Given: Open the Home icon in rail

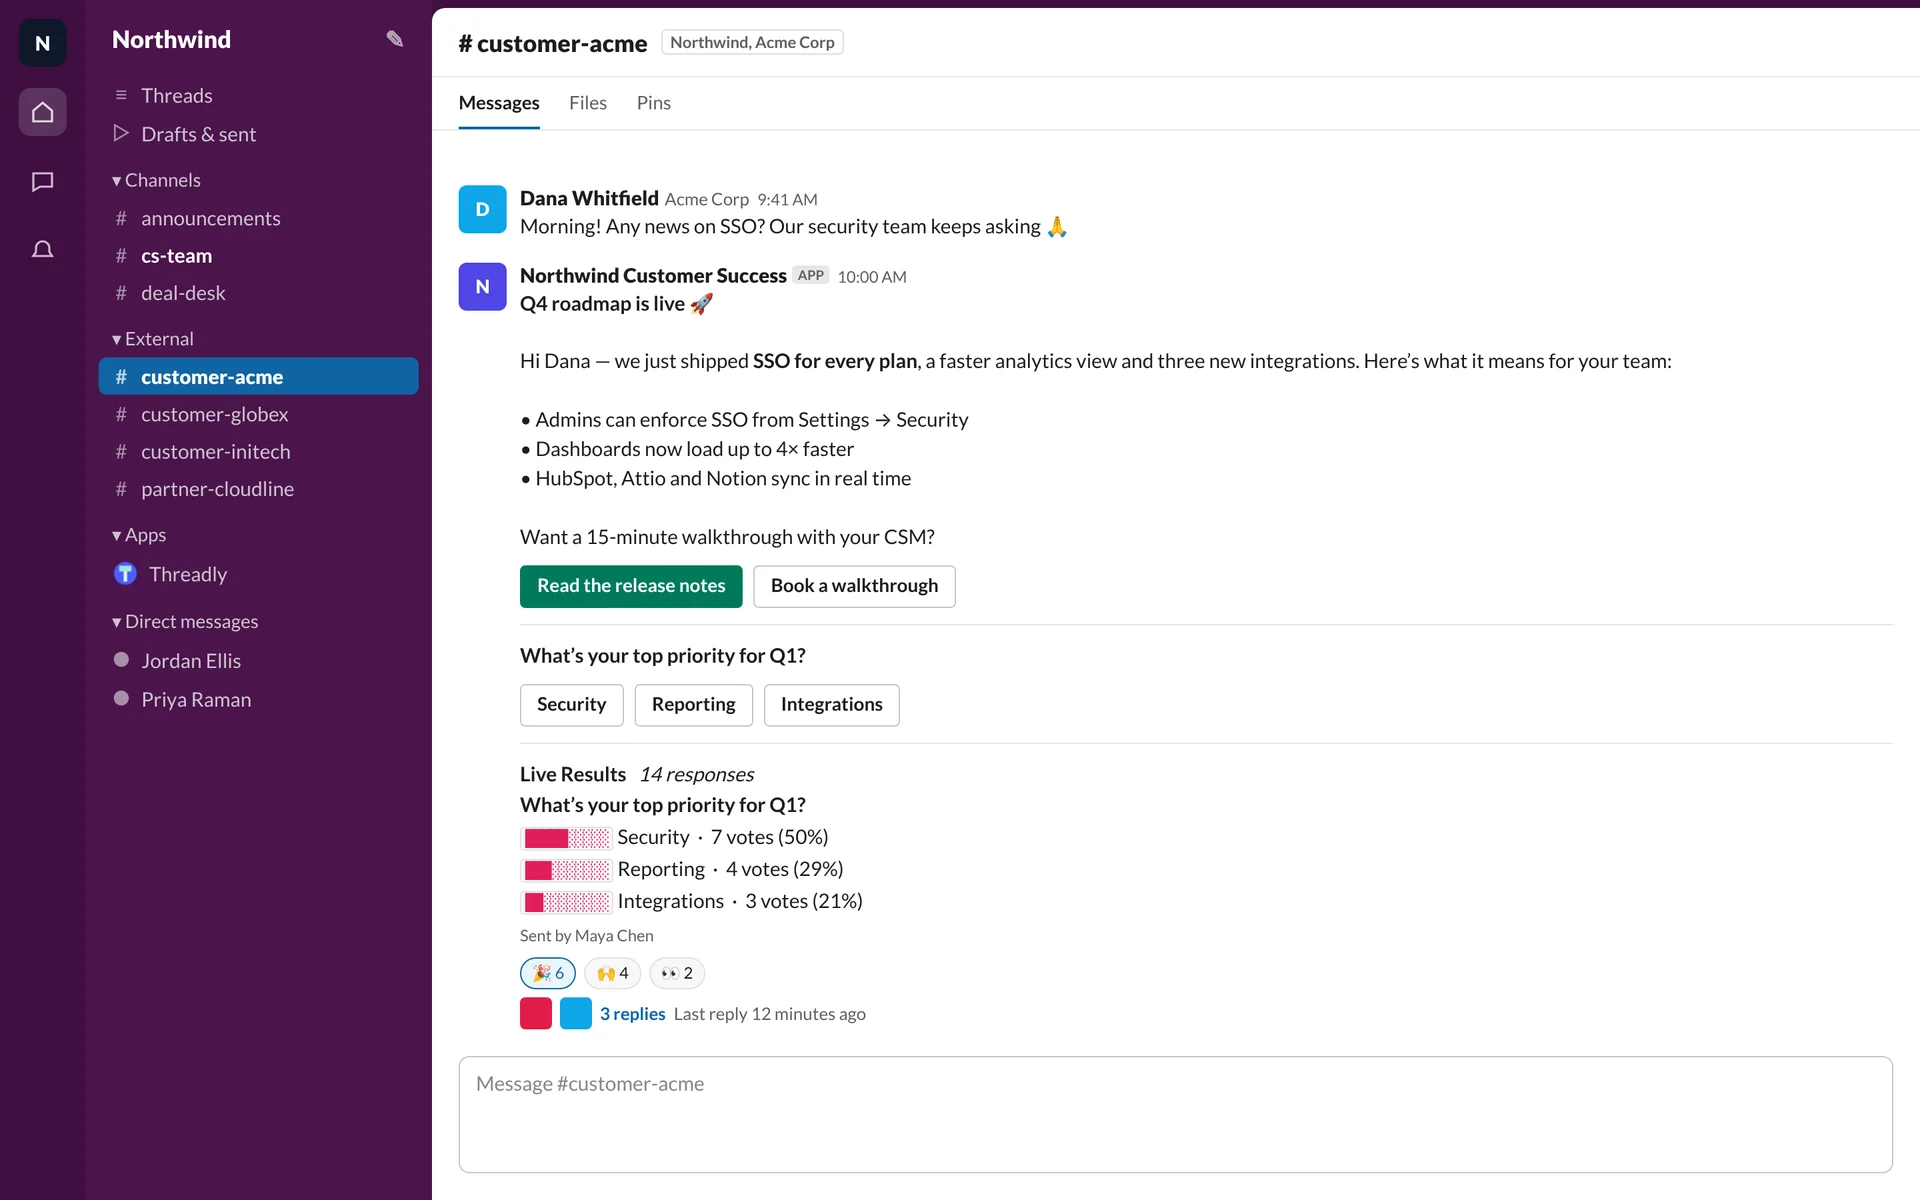Looking at the screenshot, I should [42, 112].
